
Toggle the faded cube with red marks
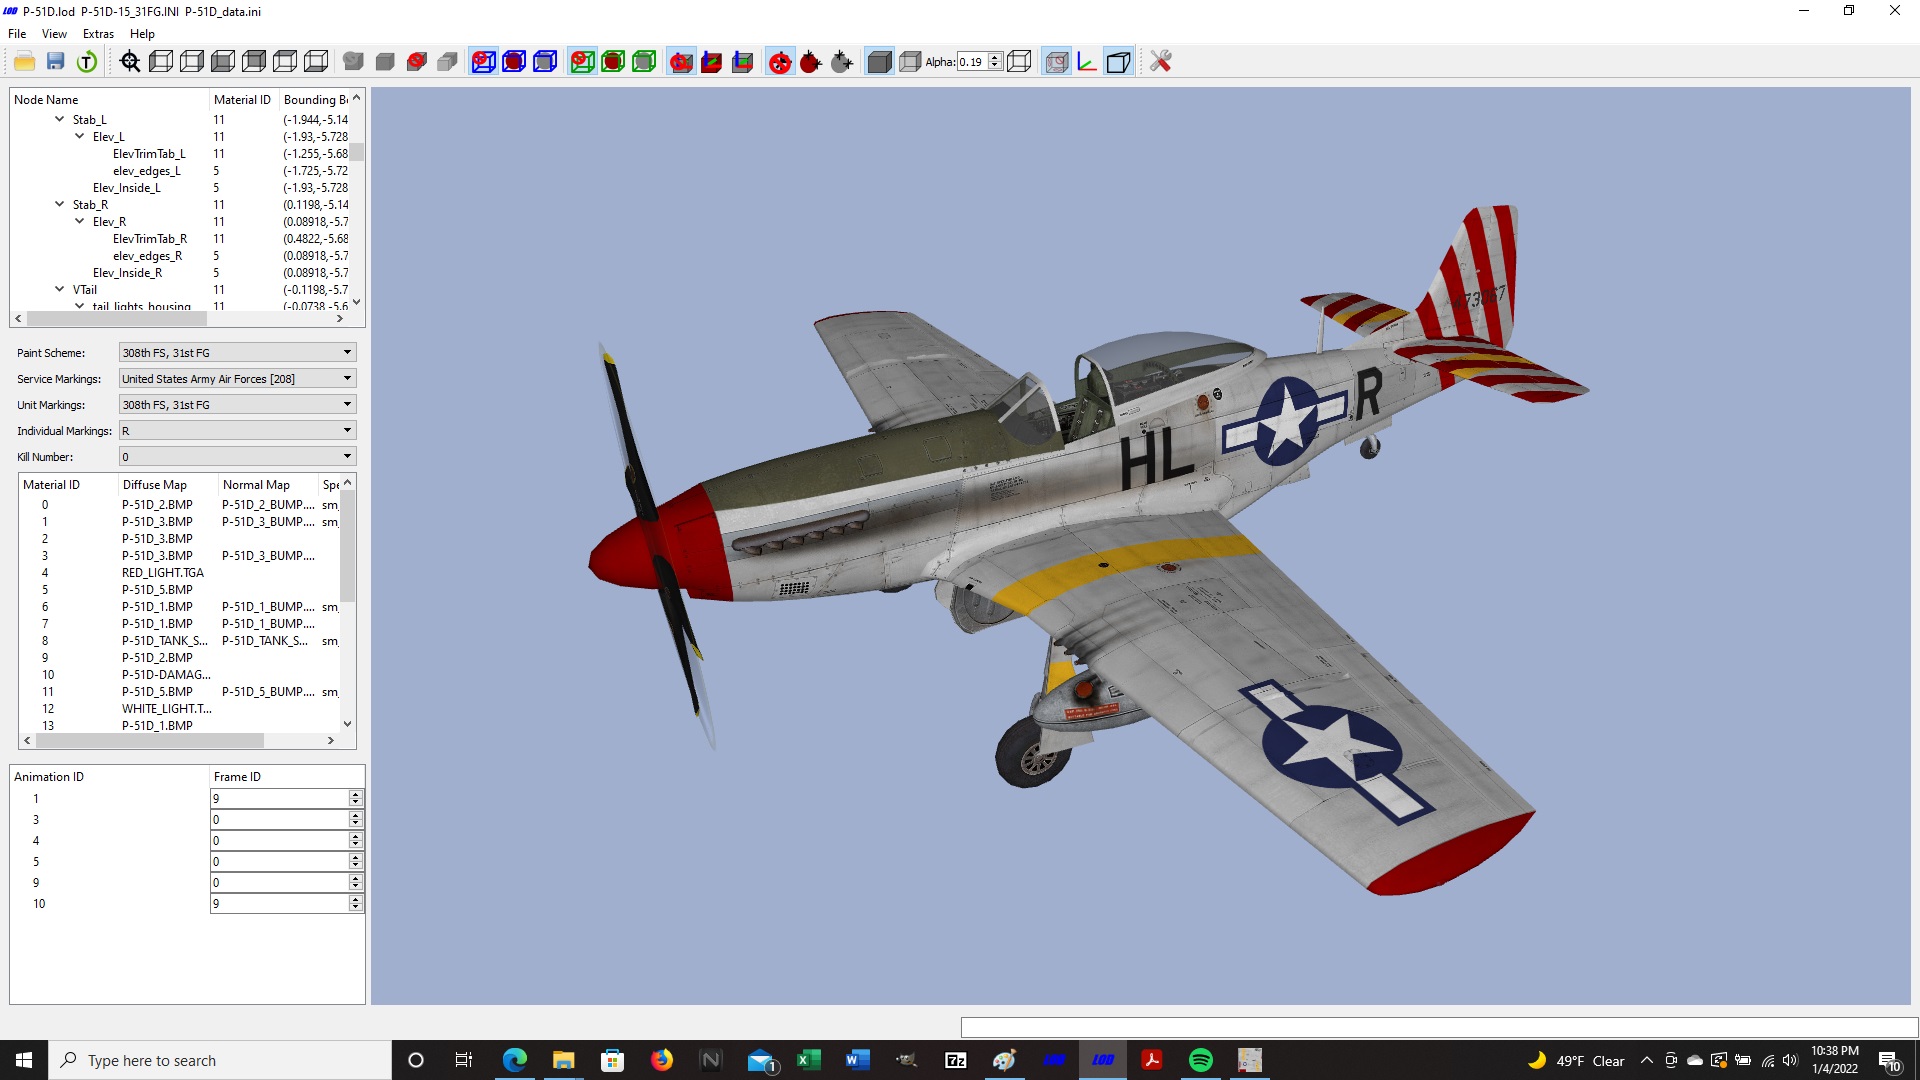[x=1056, y=62]
